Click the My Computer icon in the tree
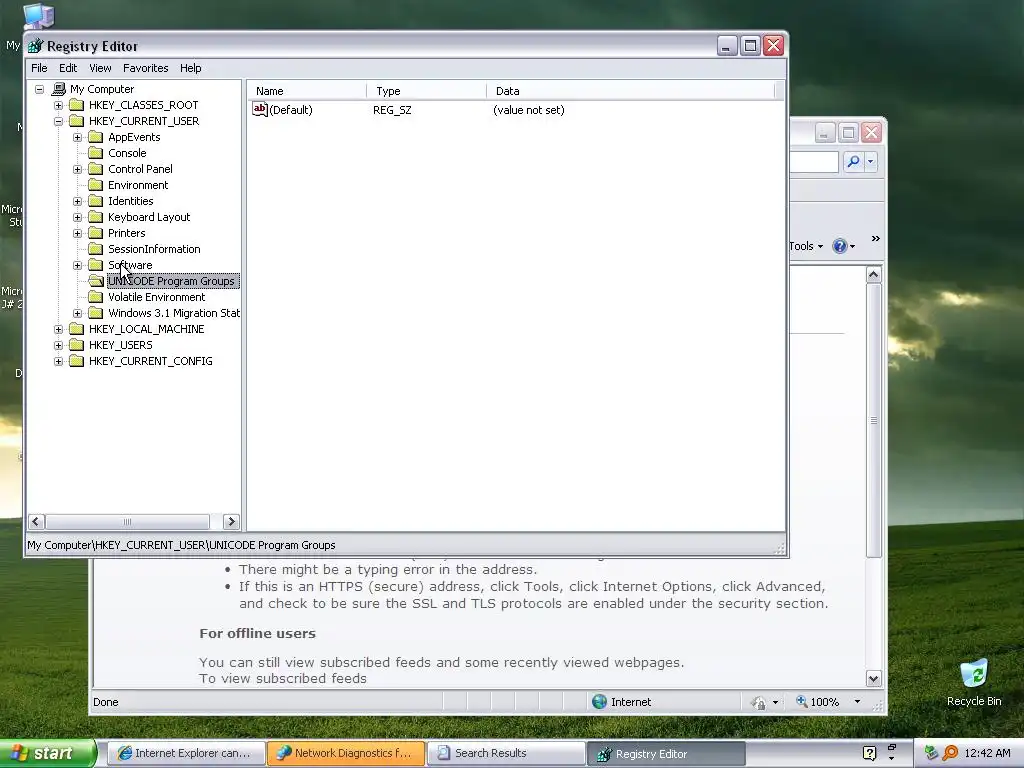The width and height of the screenshot is (1024, 768). (x=59, y=89)
